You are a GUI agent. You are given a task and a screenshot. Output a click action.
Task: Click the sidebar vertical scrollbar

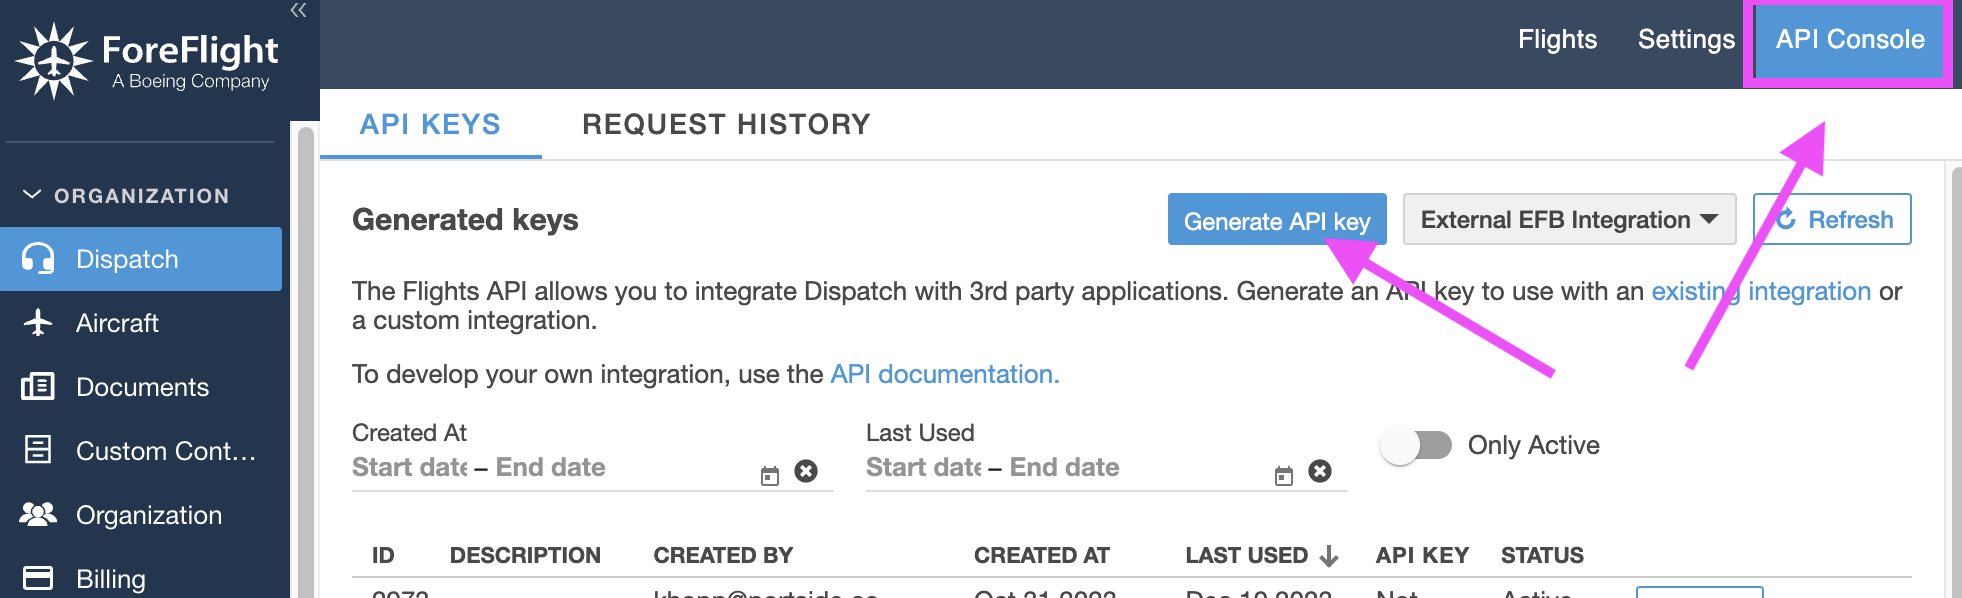(x=306, y=362)
